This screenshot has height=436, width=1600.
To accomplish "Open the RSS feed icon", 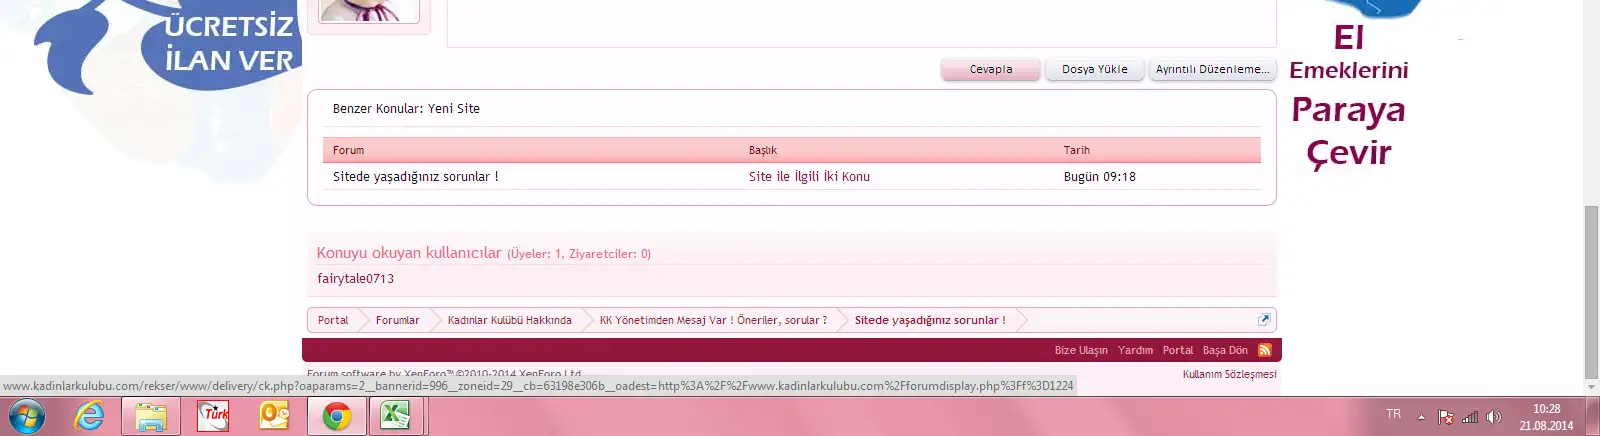I will pyautogui.click(x=1265, y=350).
